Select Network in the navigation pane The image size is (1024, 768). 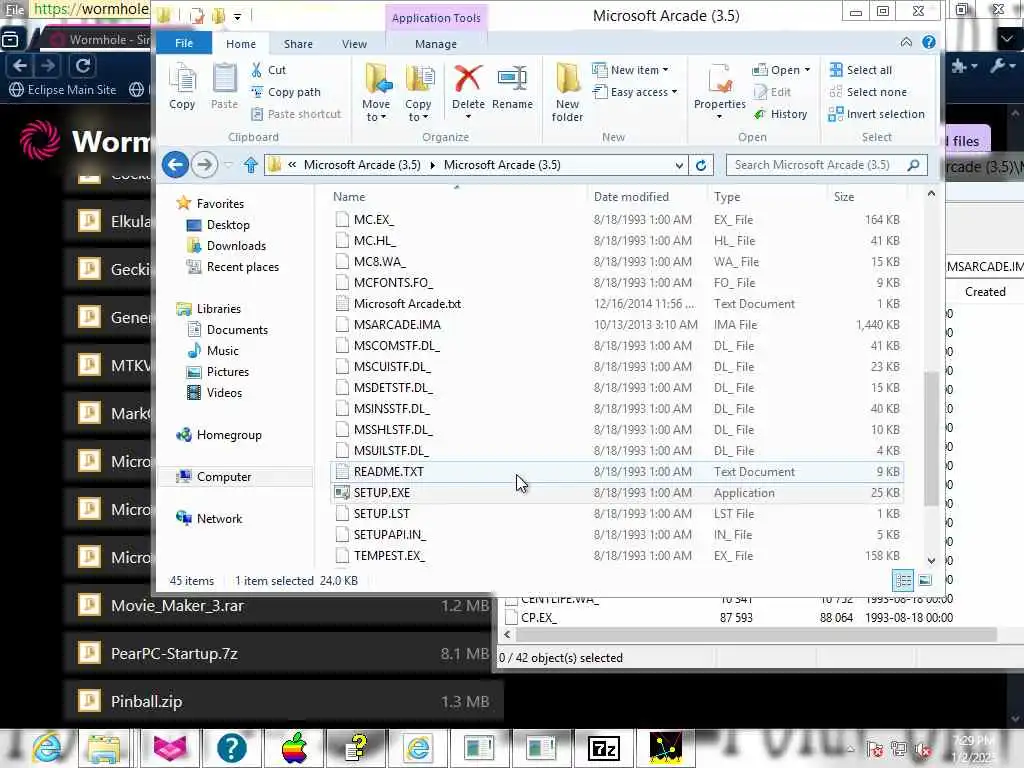219,519
